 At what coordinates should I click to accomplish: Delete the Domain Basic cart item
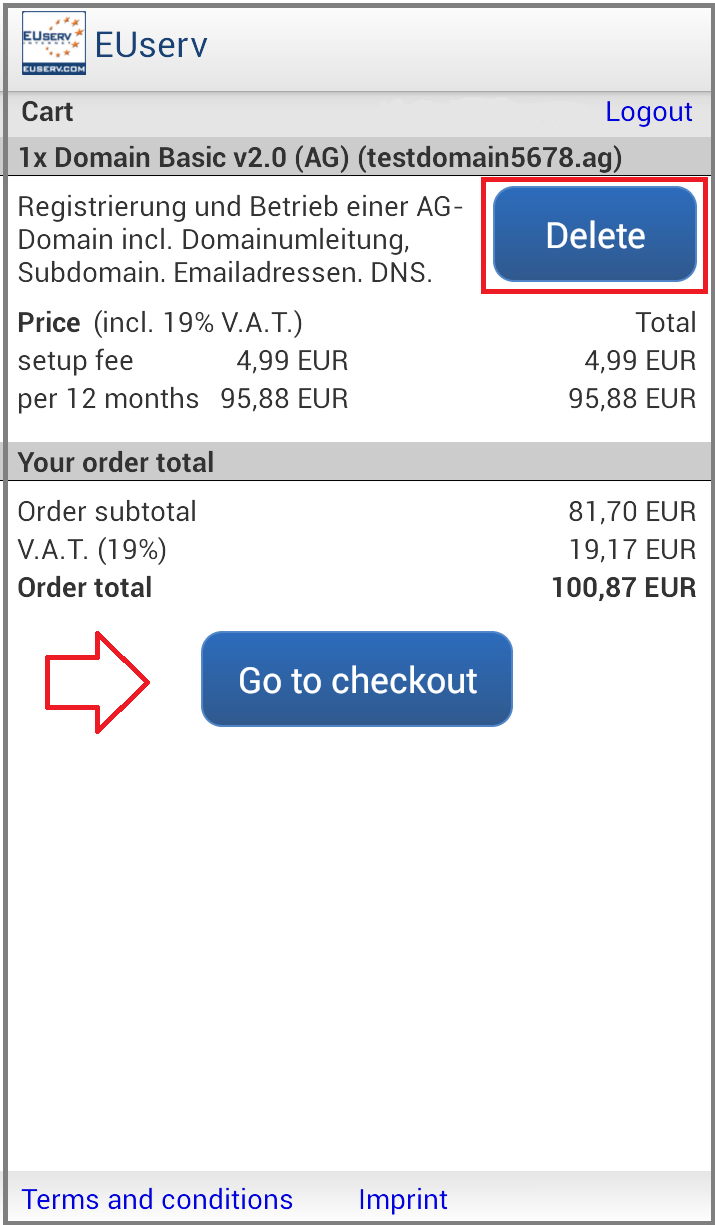[x=595, y=235]
